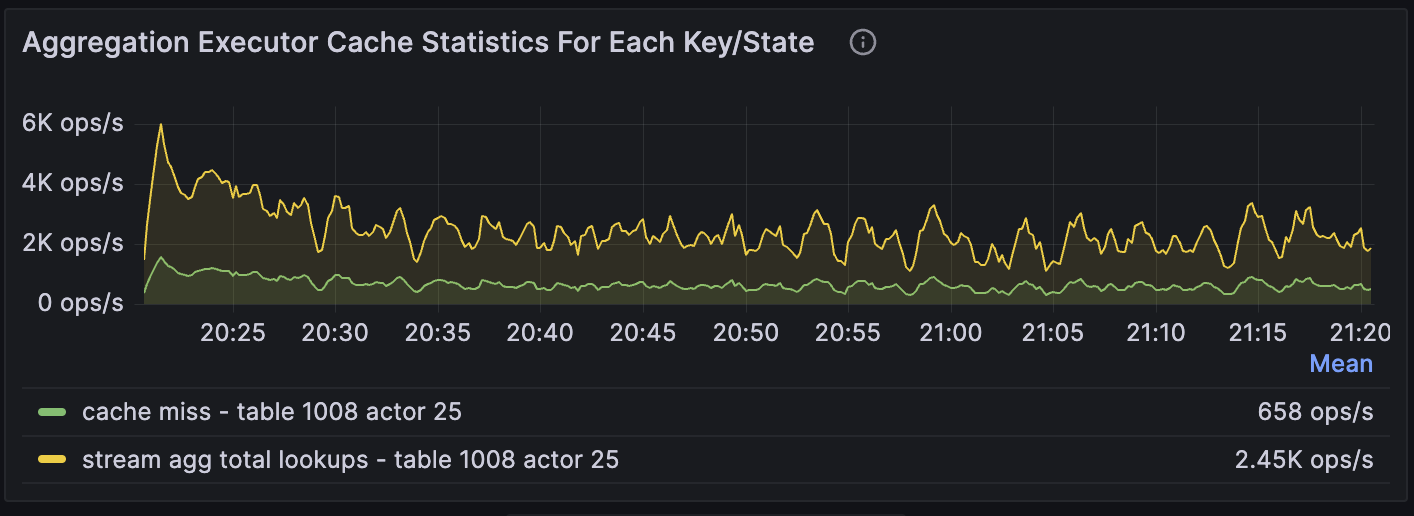Toggle the cache miss table 1008 series
The width and height of the screenshot is (1414, 516).
click(x=272, y=411)
